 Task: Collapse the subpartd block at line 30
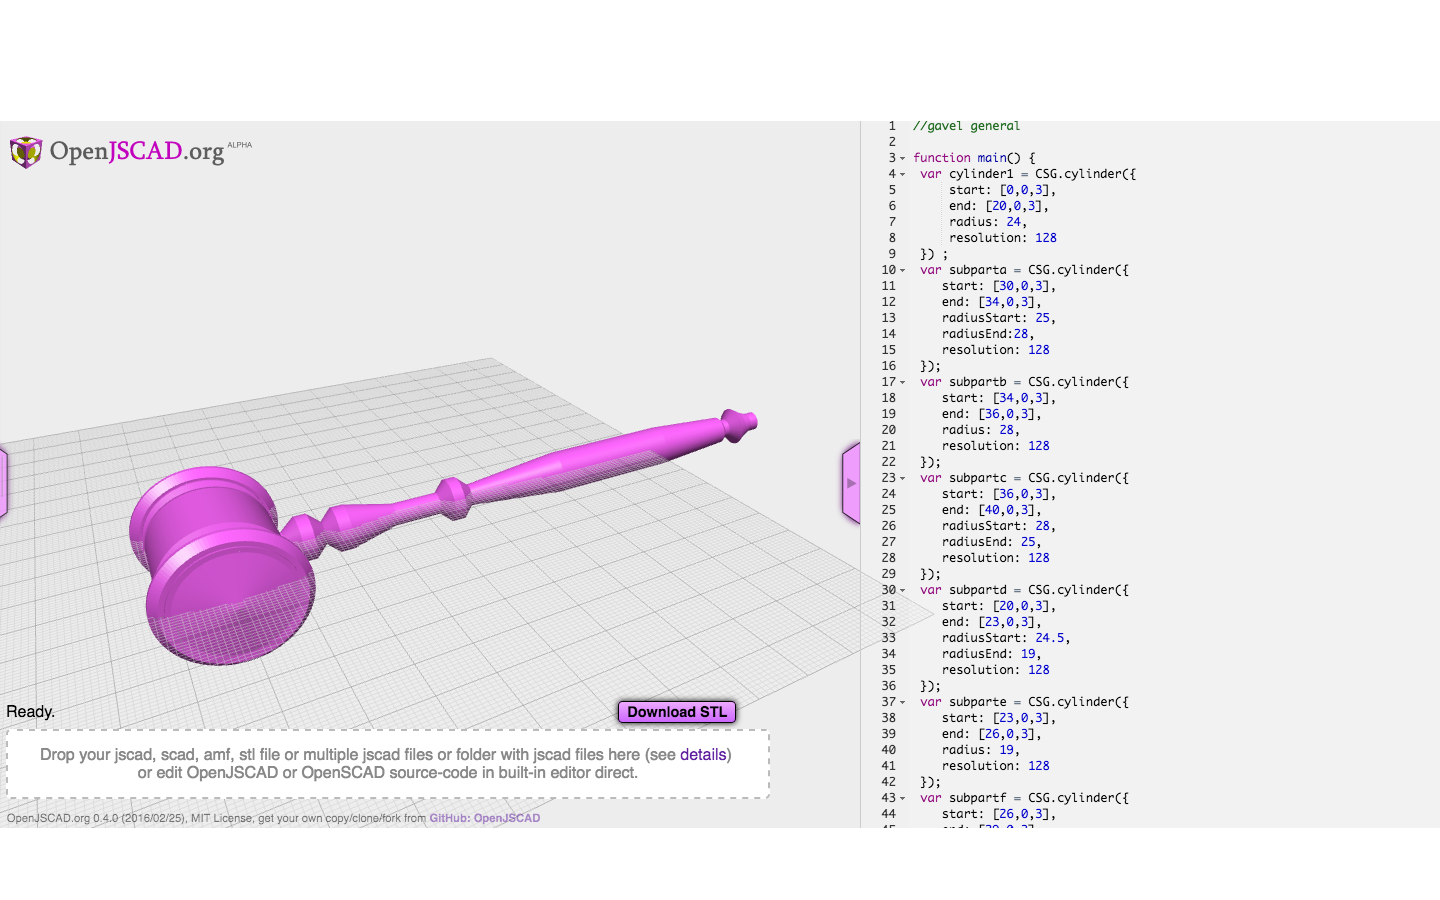tap(902, 590)
